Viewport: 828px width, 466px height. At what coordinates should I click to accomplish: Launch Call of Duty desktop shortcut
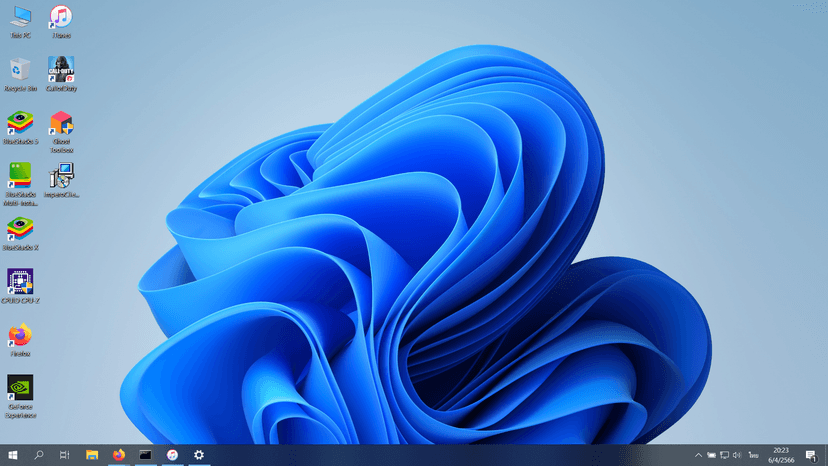point(61,70)
